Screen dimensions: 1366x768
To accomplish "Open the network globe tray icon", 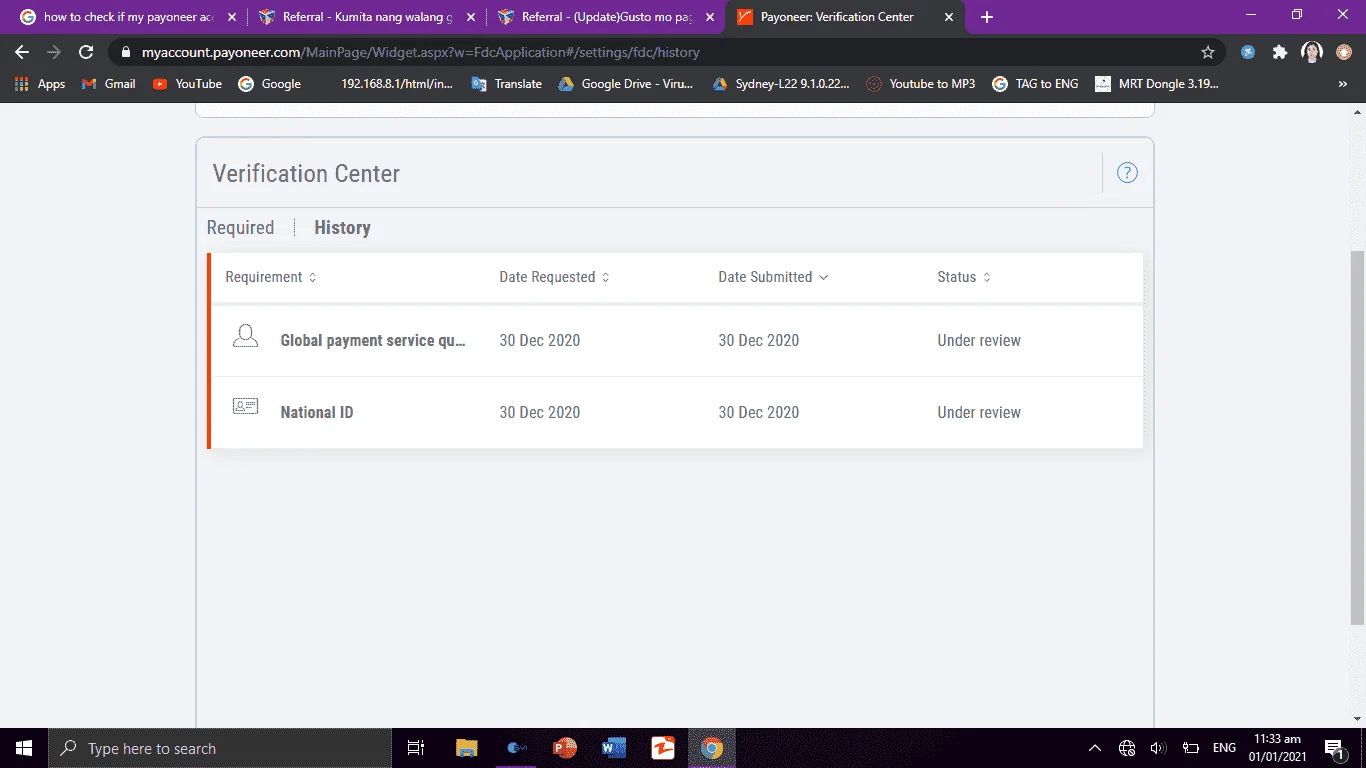I will 1127,748.
